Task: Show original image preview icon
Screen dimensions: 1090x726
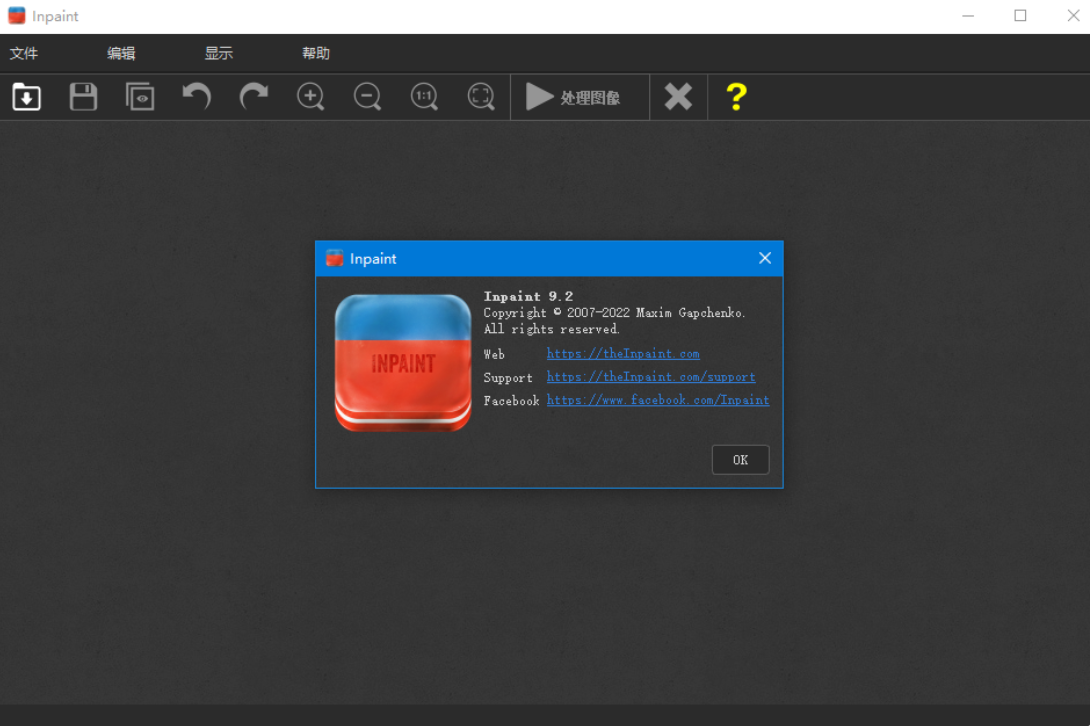Action: pyautogui.click(x=140, y=97)
